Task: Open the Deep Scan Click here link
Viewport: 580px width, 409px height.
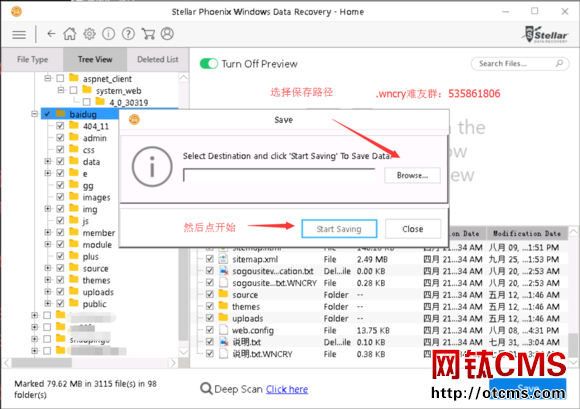Action: [x=287, y=389]
